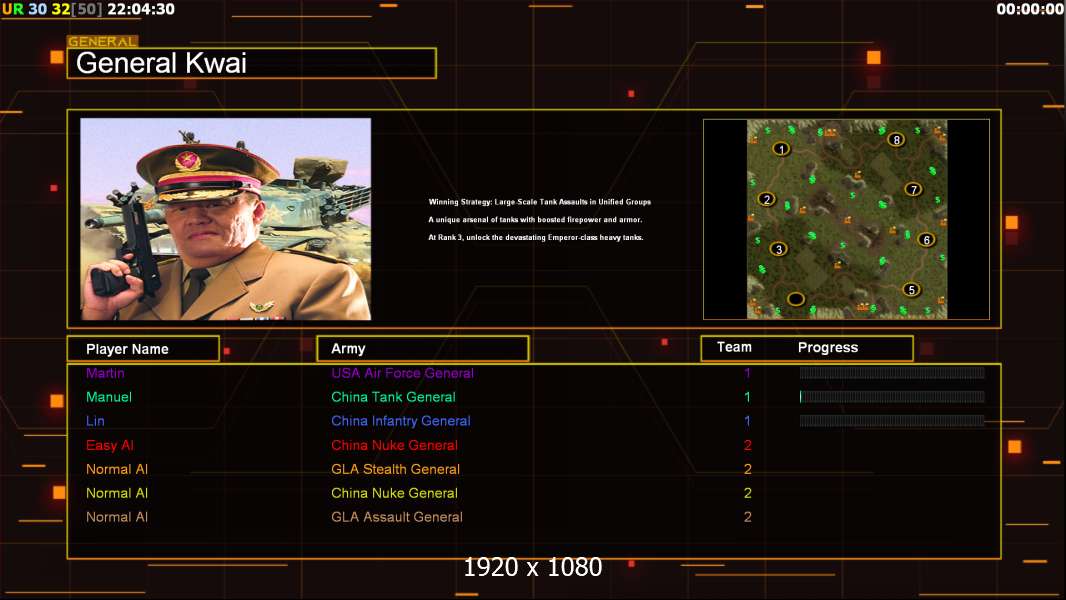1066x600 pixels.
Task: Click the 22:04:30 clock readout at top left
Action: tap(141, 9)
